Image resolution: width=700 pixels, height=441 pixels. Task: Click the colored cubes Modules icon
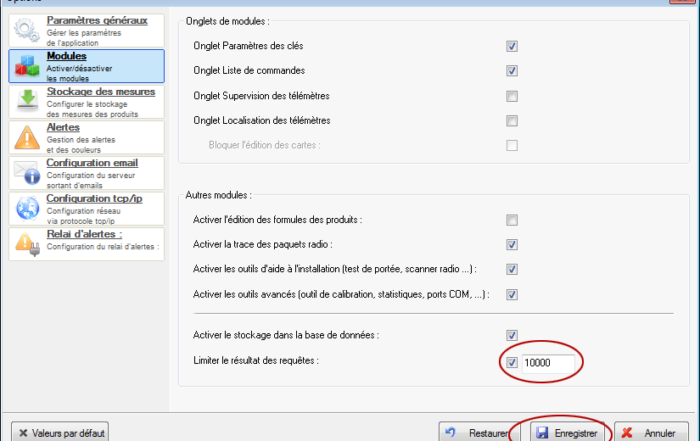point(27,66)
